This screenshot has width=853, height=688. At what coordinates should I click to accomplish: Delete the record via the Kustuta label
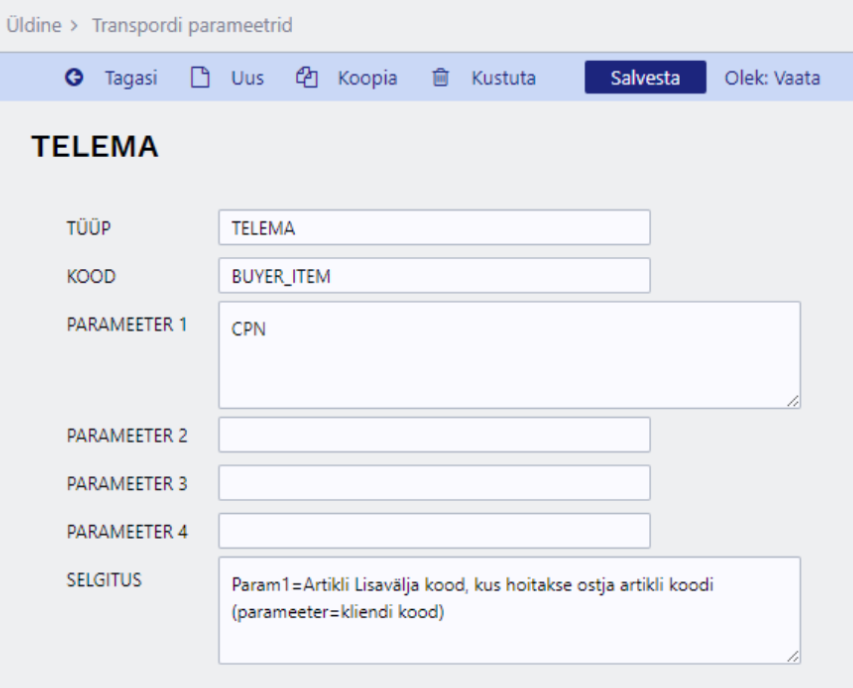[x=504, y=78]
